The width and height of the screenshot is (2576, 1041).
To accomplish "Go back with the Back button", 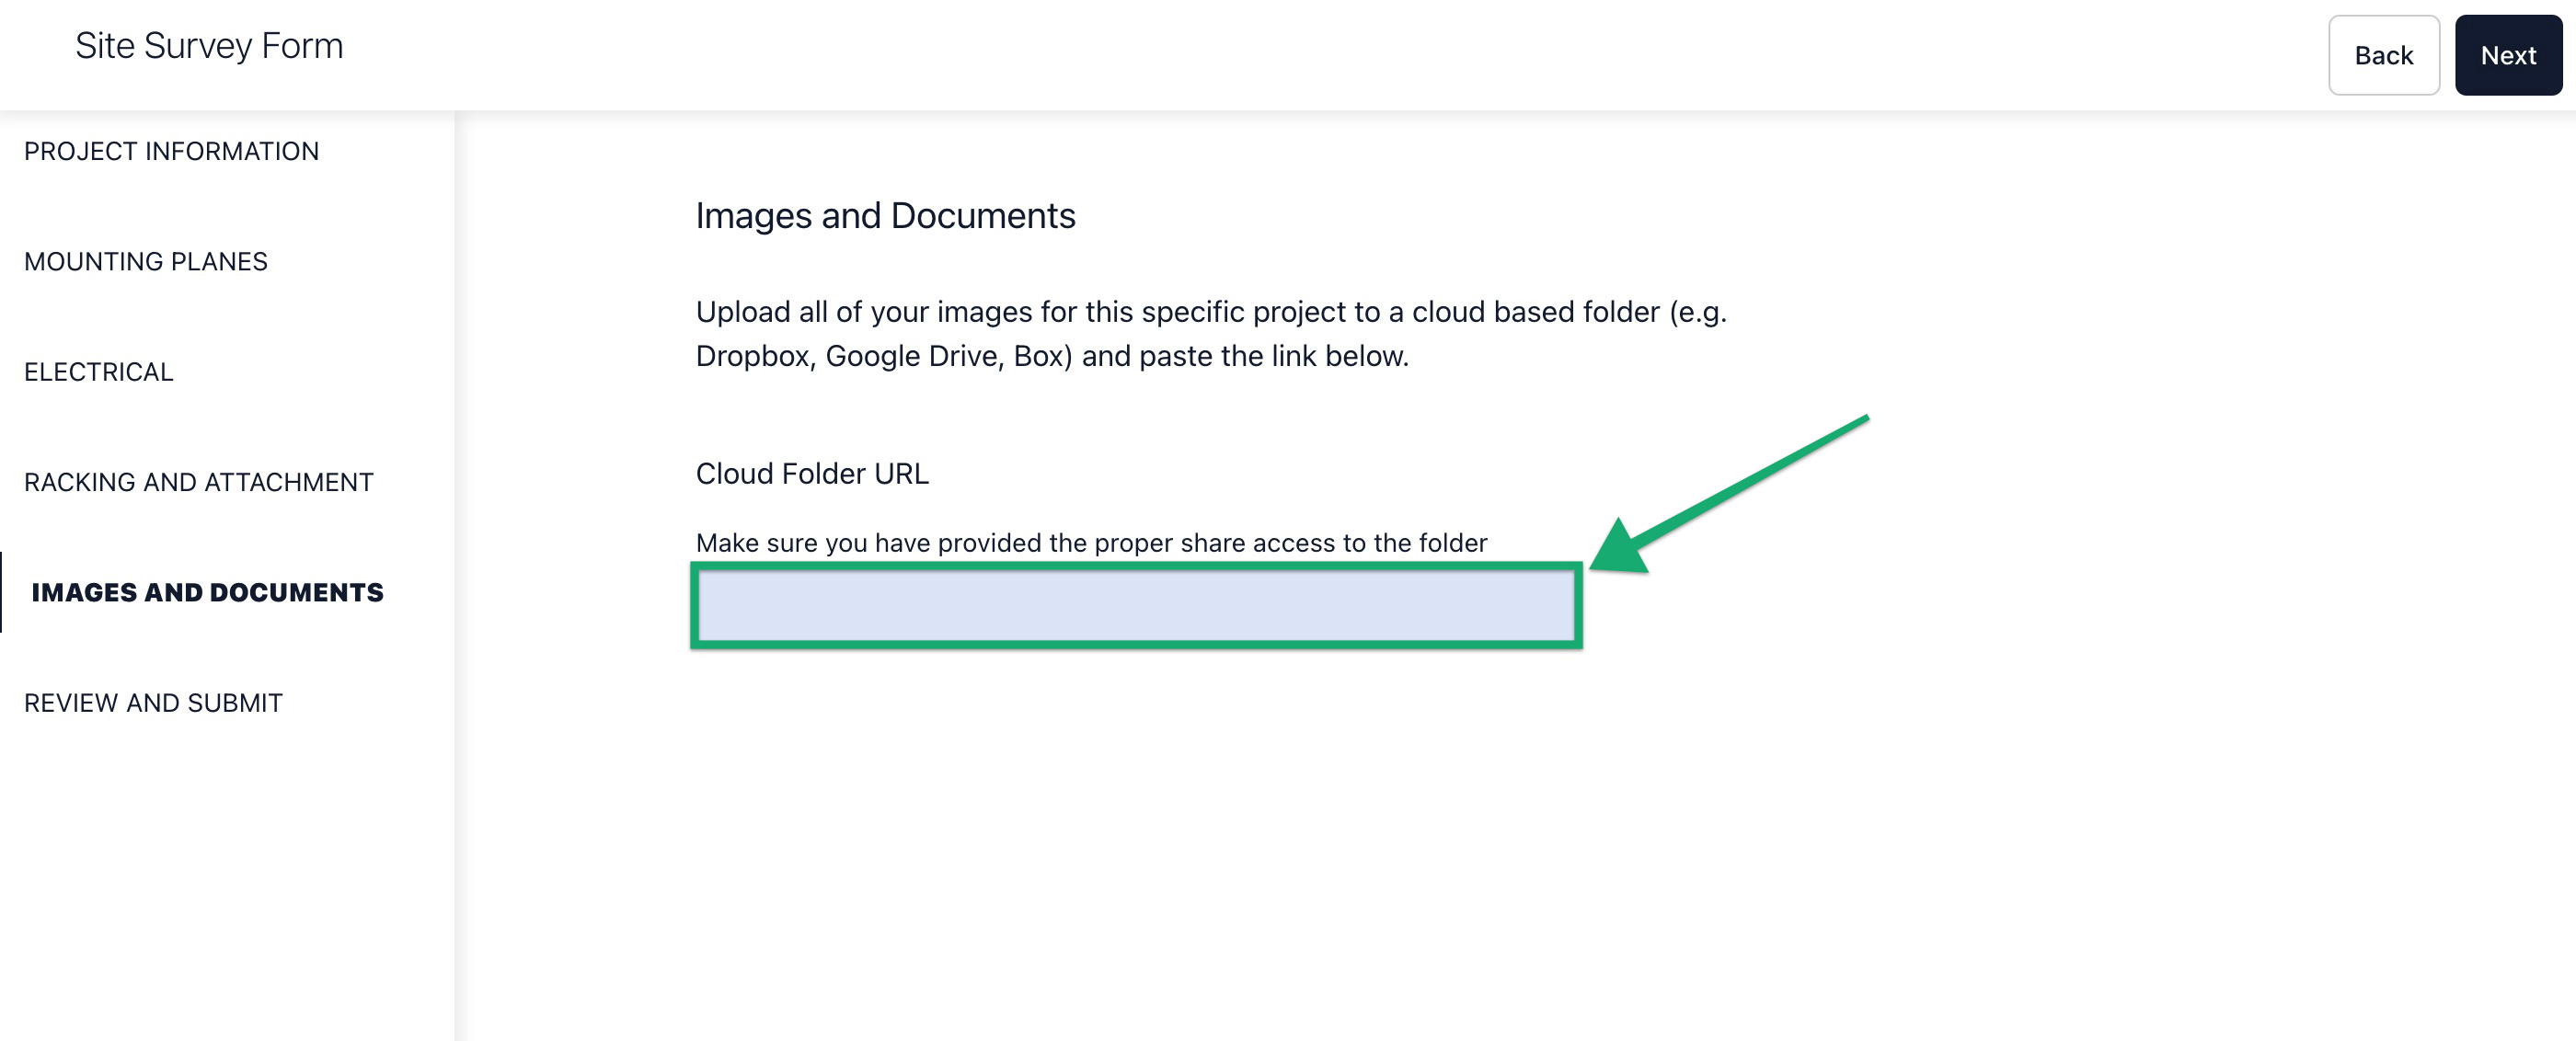I will click(x=2383, y=55).
